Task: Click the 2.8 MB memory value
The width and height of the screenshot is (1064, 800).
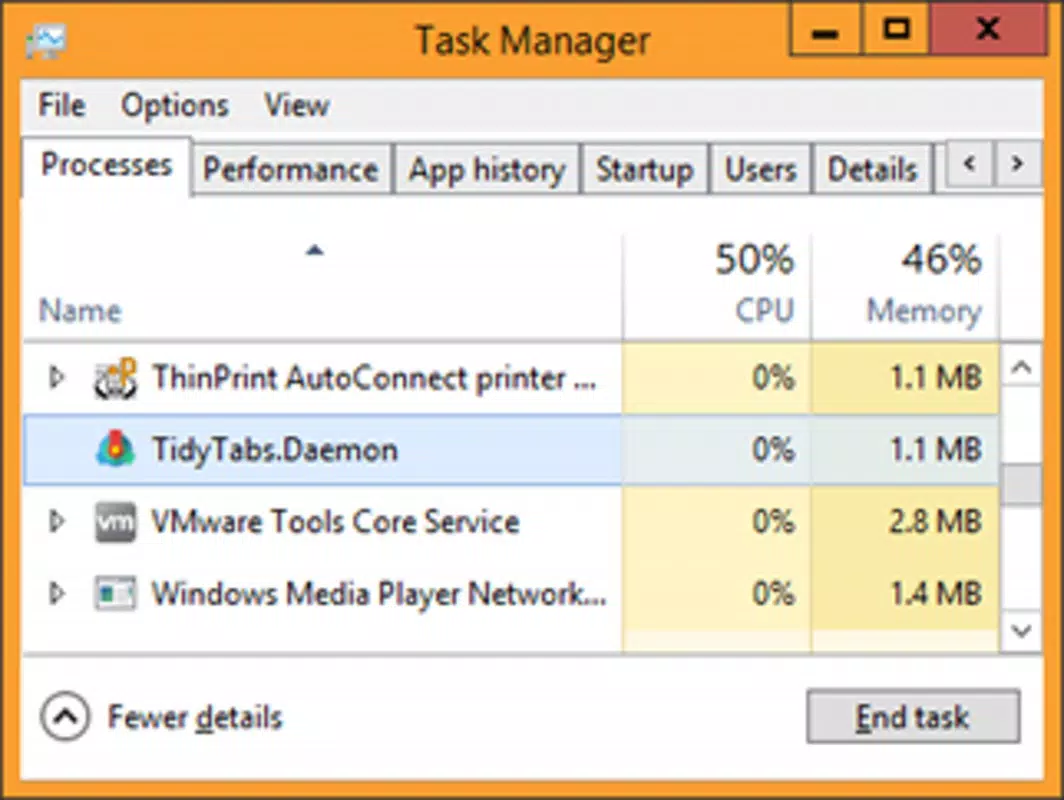Action: [x=936, y=522]
